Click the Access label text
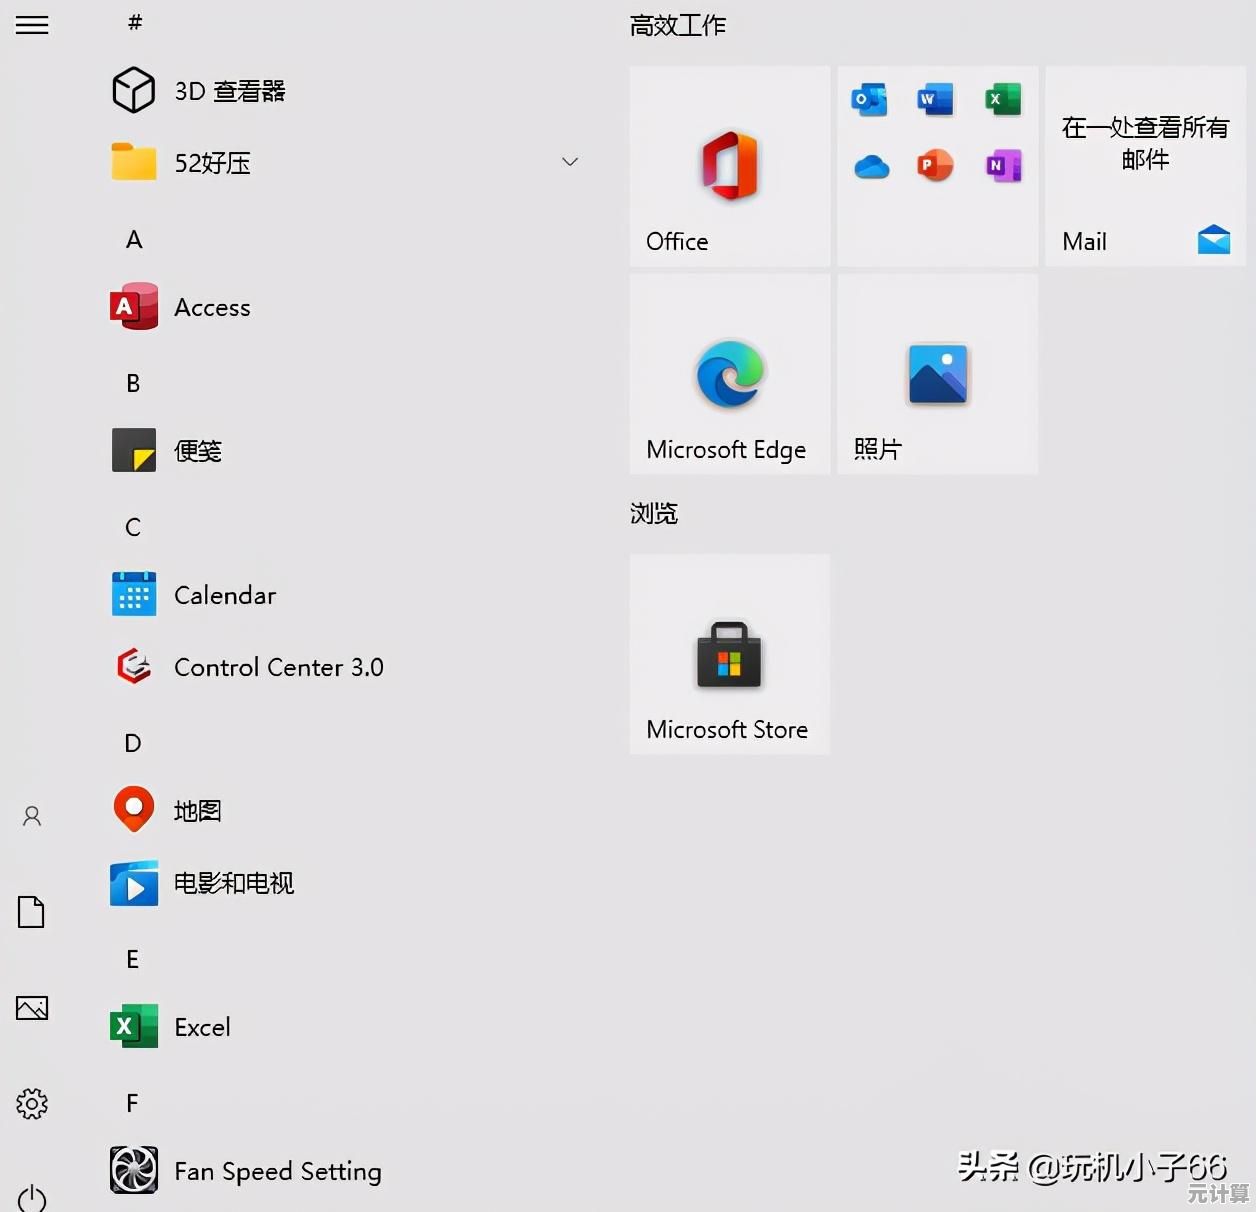 (212, 307)
